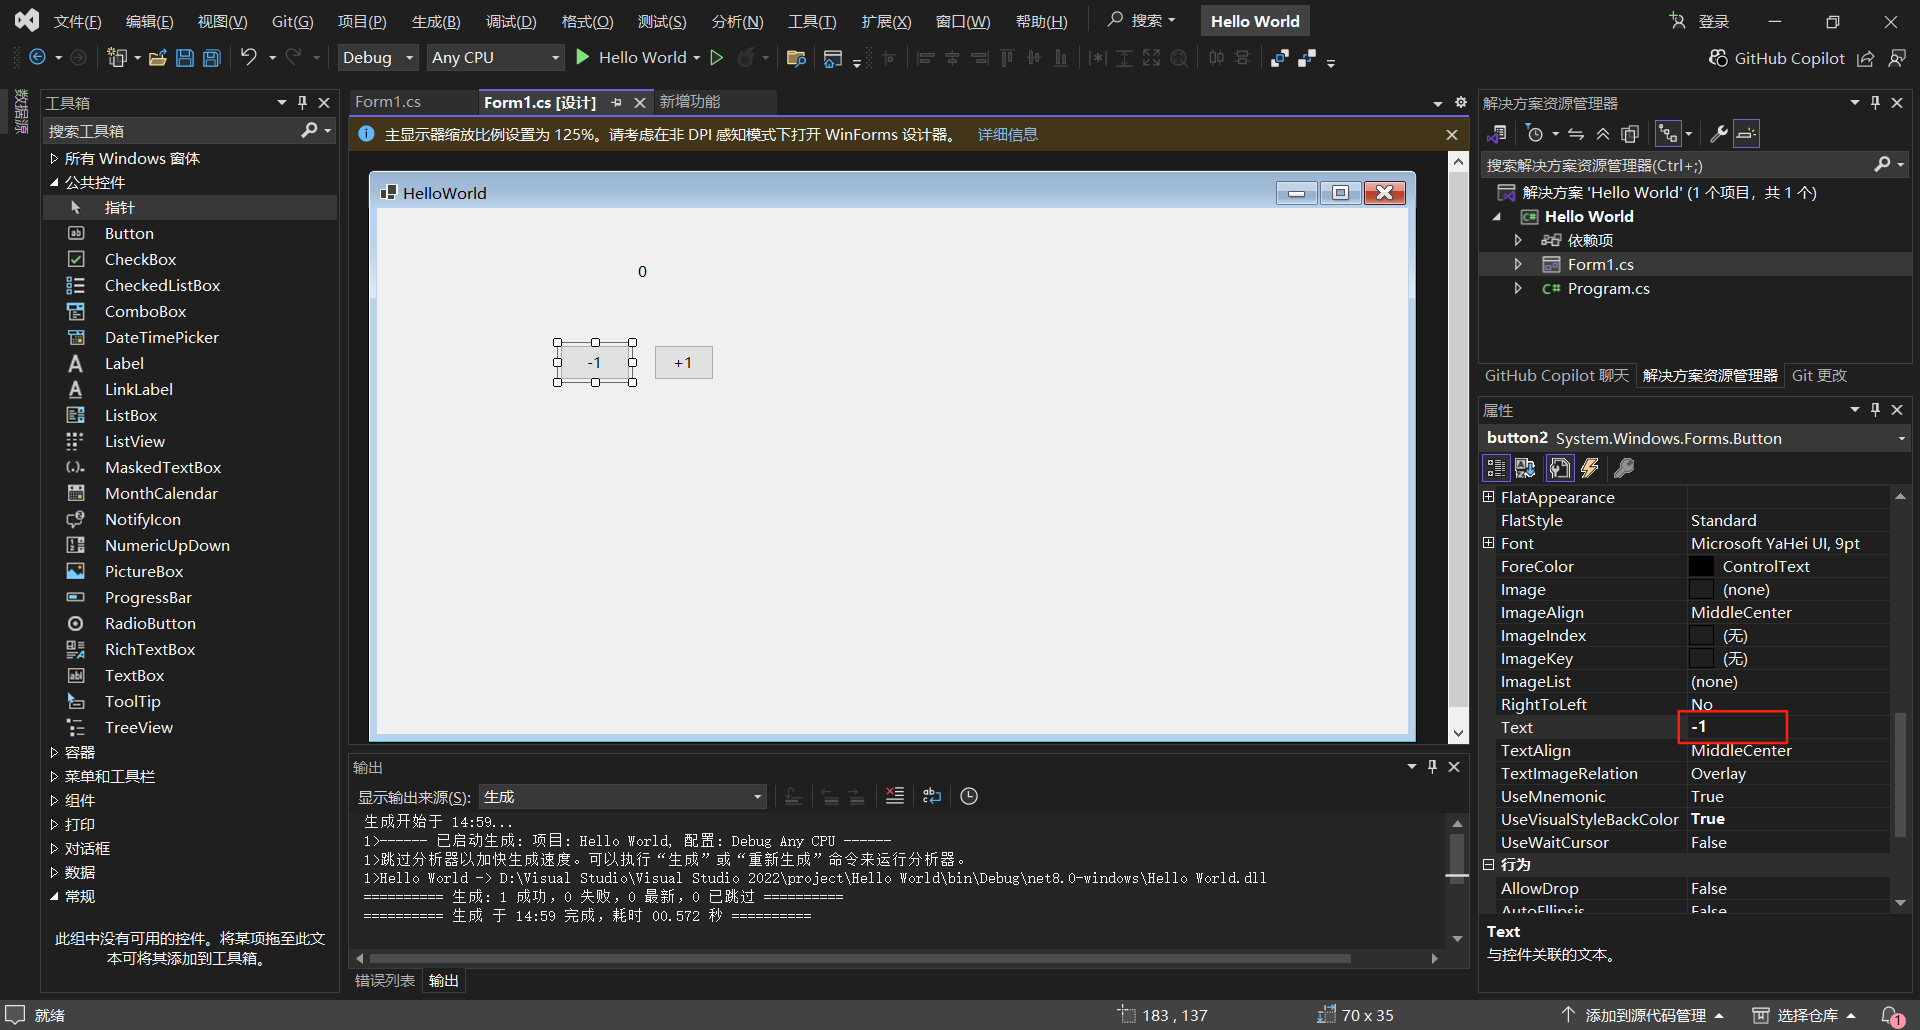Image resolution: width=1920 pixels, height=1030 pixels.
Task: Click 登录 to sign in
Action: [x=1699, y=21]
